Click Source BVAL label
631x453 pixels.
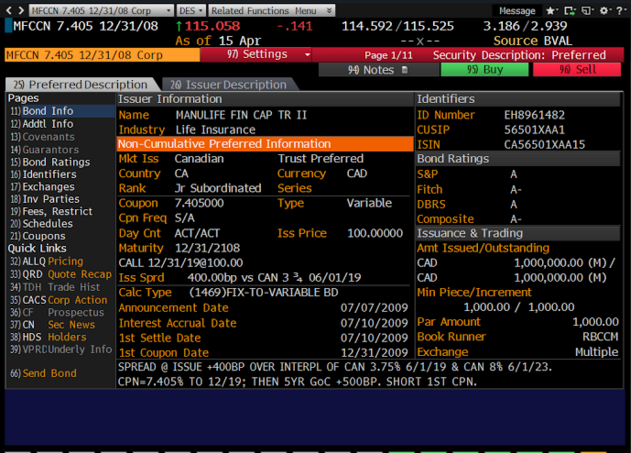[533, 41]
